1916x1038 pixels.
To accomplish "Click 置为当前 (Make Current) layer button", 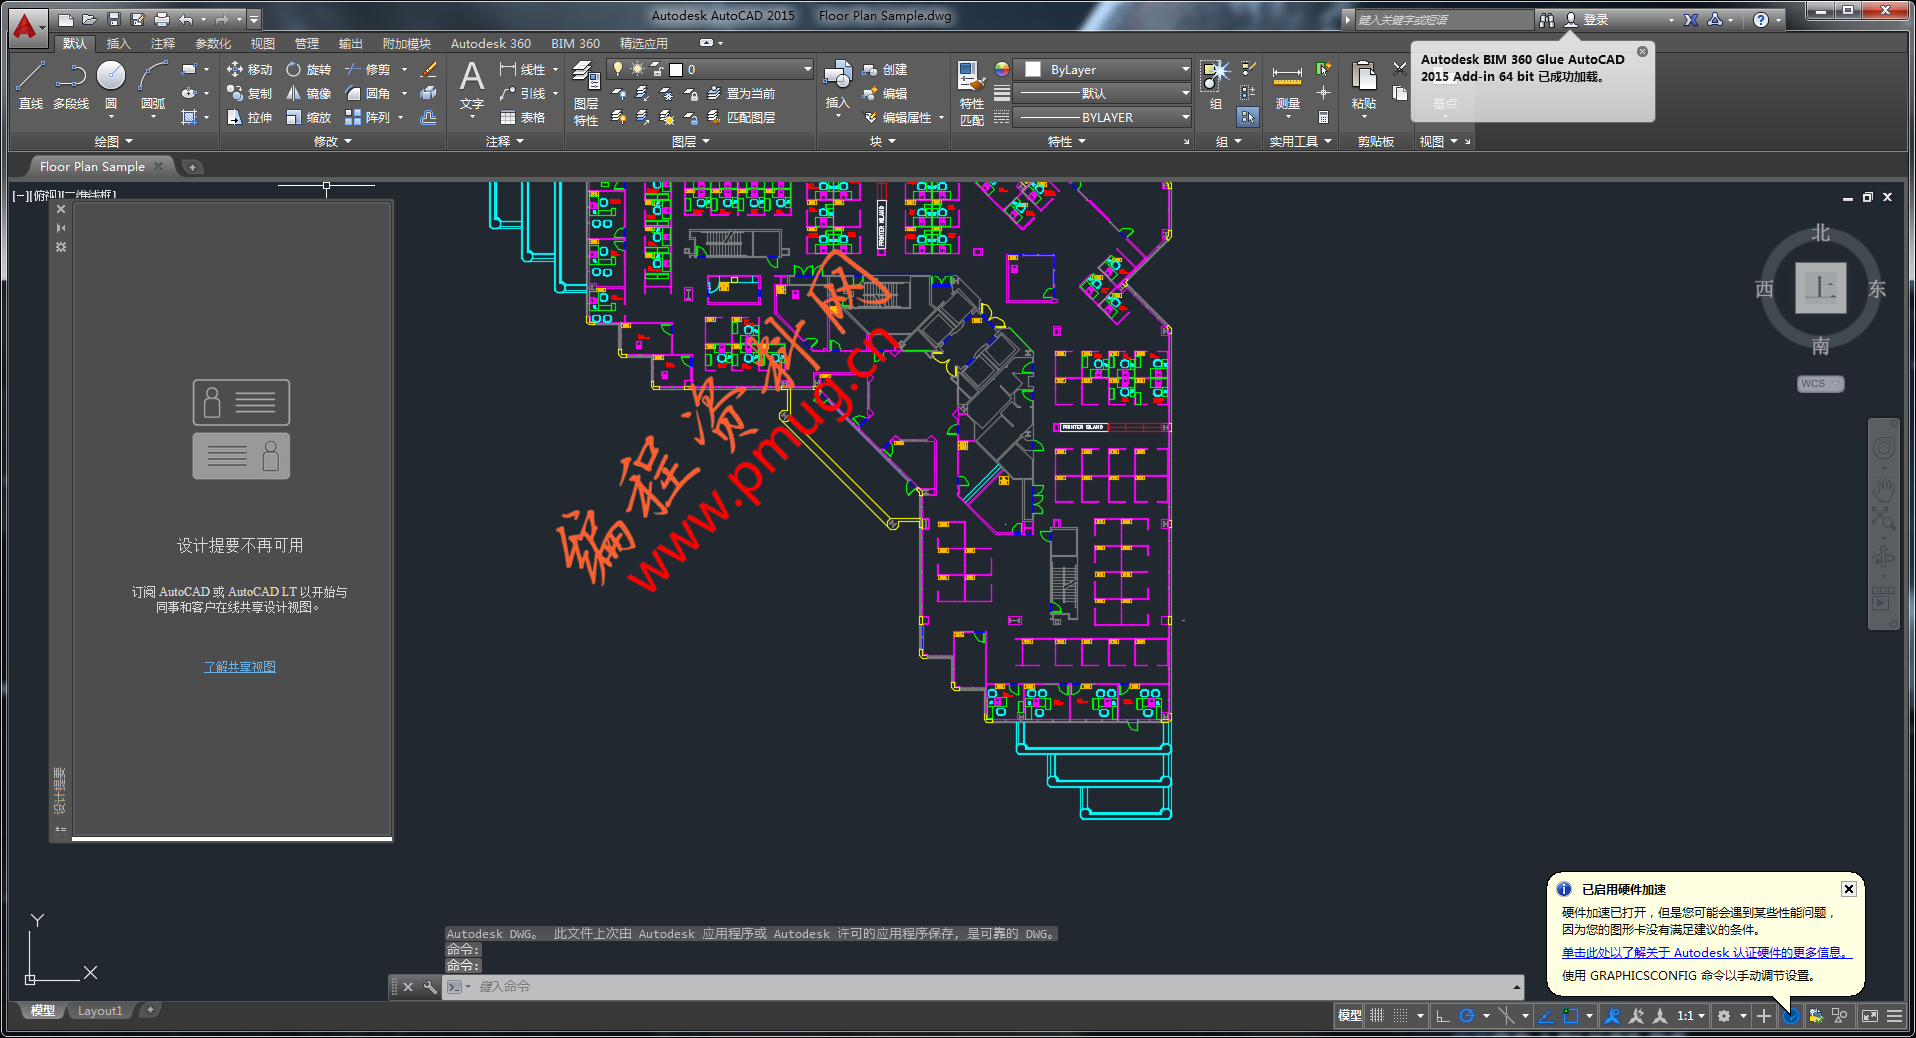I will pos(742,93).
